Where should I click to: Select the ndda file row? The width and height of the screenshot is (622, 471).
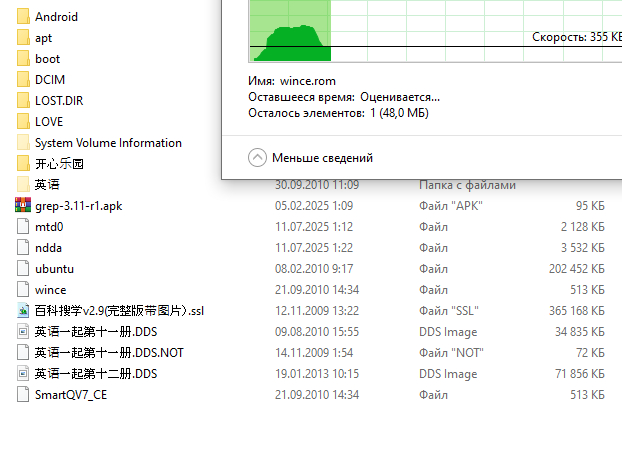[48, 248]
